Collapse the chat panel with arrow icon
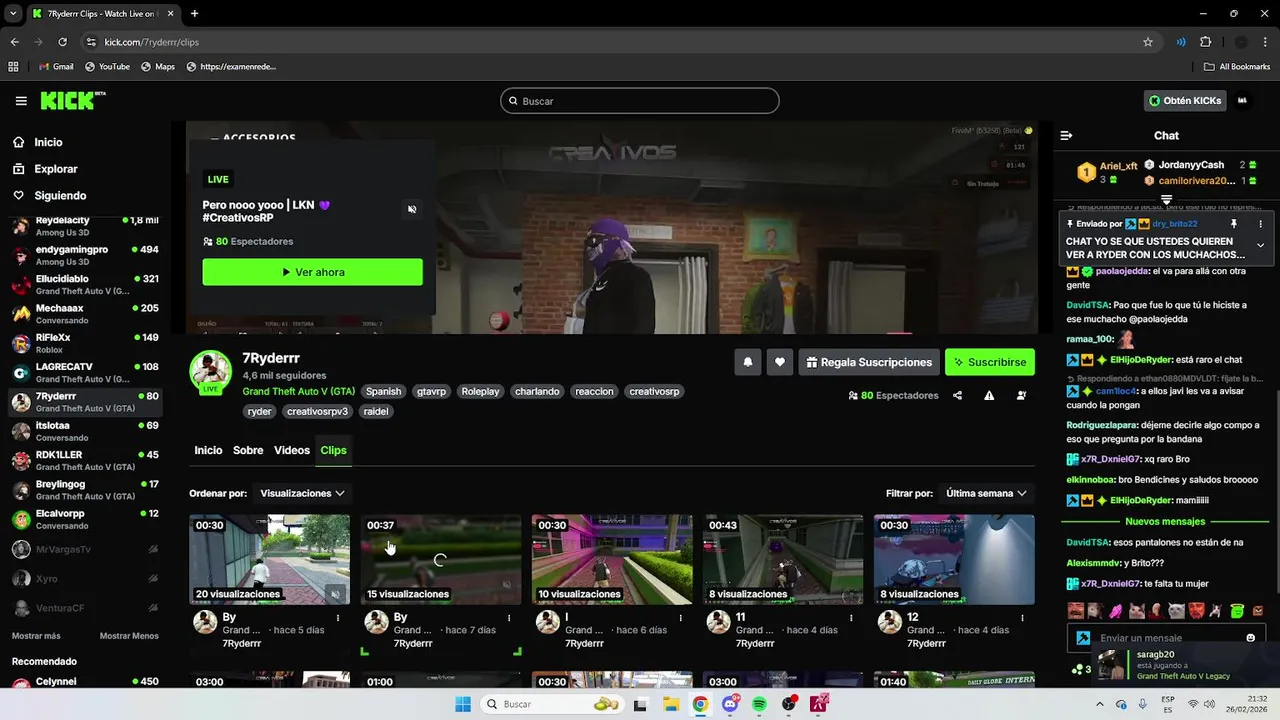The height and width of the screenshot is (720, 1280). [x=1066, y=135]
